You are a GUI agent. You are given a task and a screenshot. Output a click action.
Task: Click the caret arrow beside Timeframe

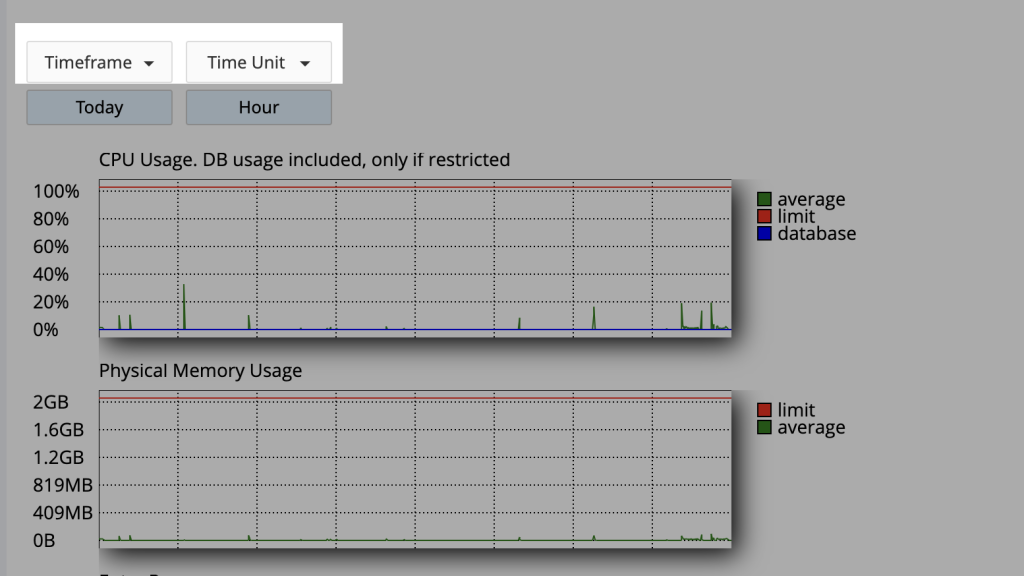coord(149,63)
